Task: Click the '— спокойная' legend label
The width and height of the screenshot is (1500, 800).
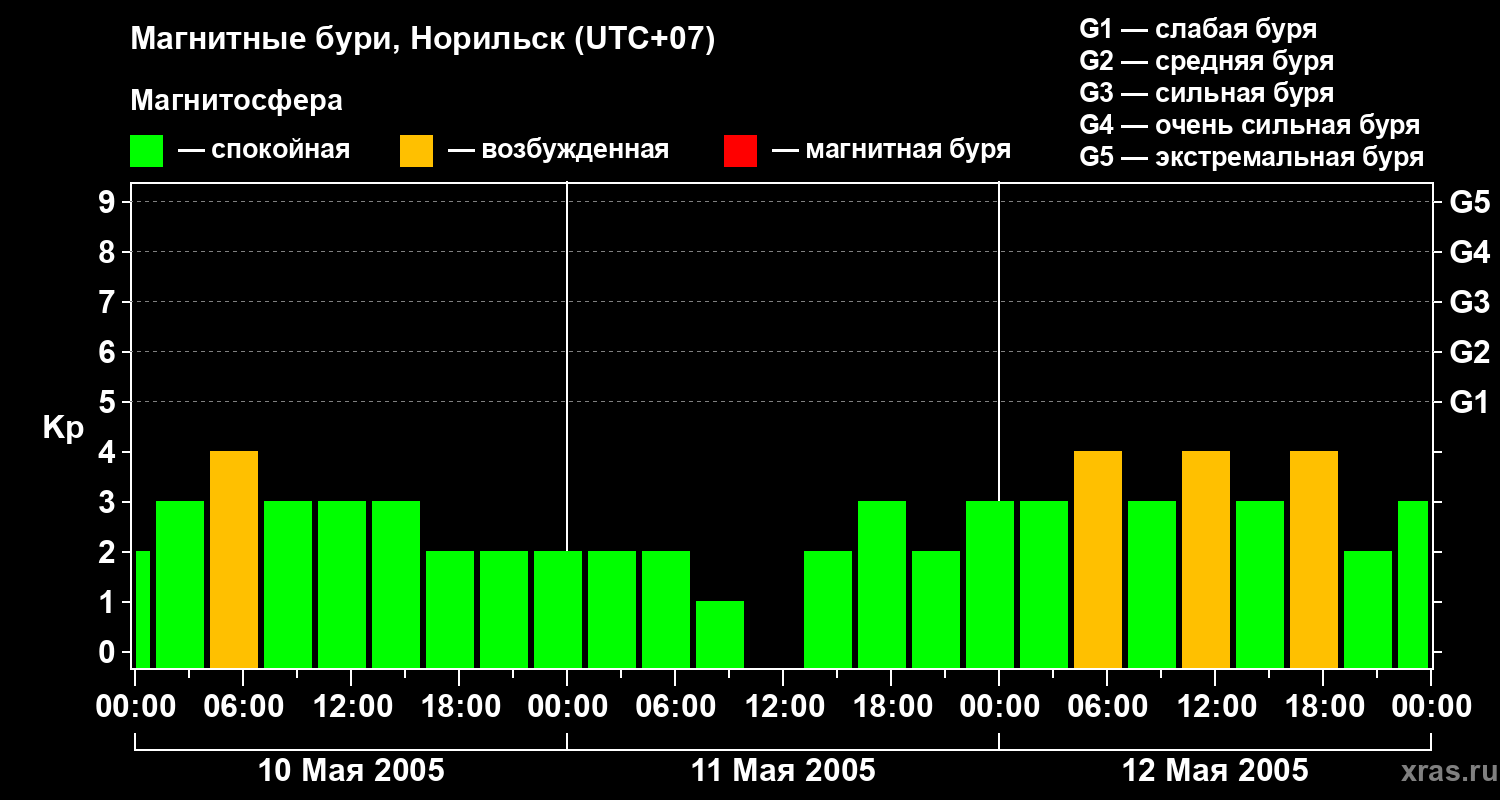Action: pyautogui.click(x=264, y=150)
